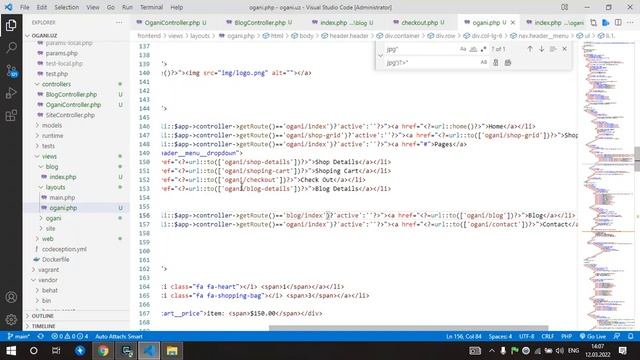Toggle Match Case in find widget

(x=462, y=49)
